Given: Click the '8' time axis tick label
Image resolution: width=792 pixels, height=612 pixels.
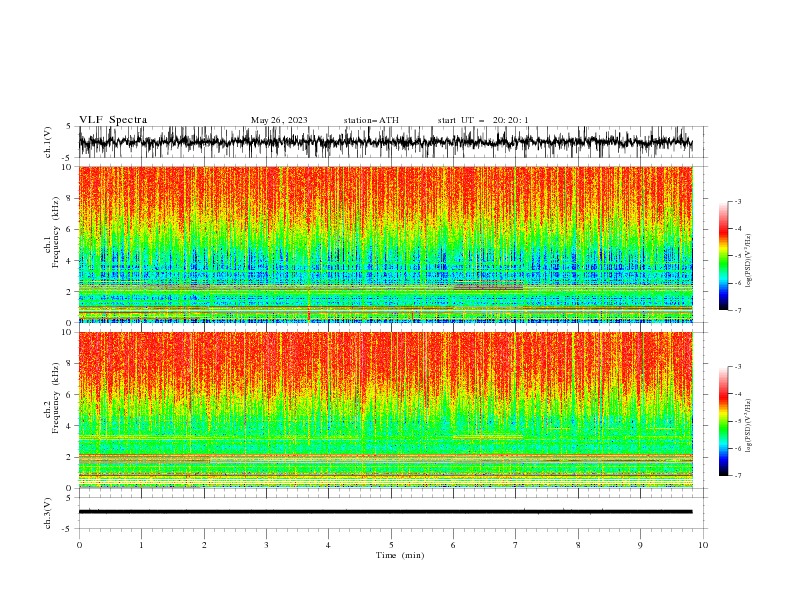Looking at the screenshot, I should pos(578,545).
